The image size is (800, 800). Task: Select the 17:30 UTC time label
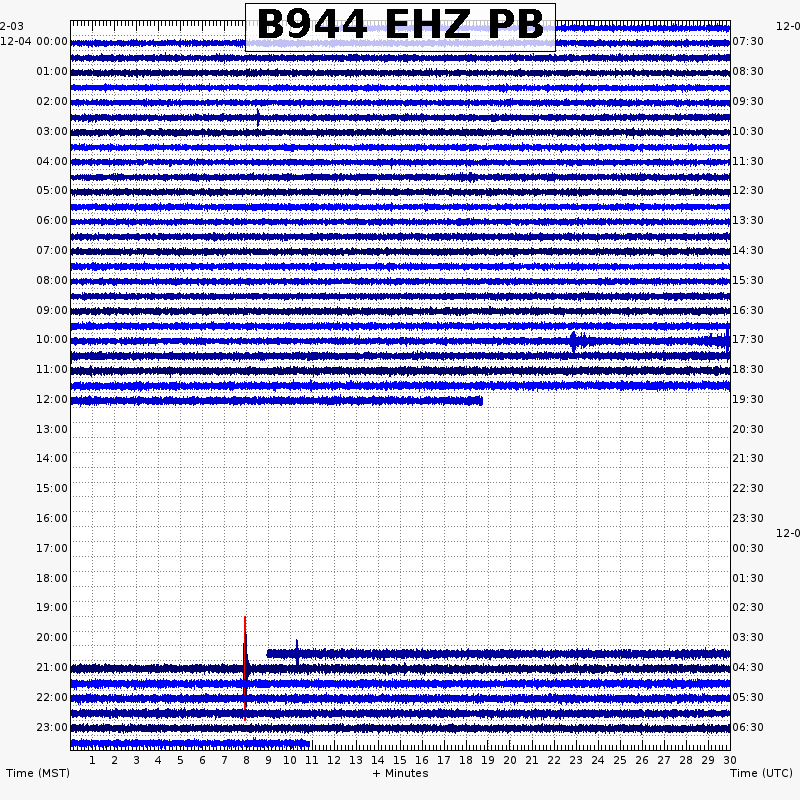(748, 339)
